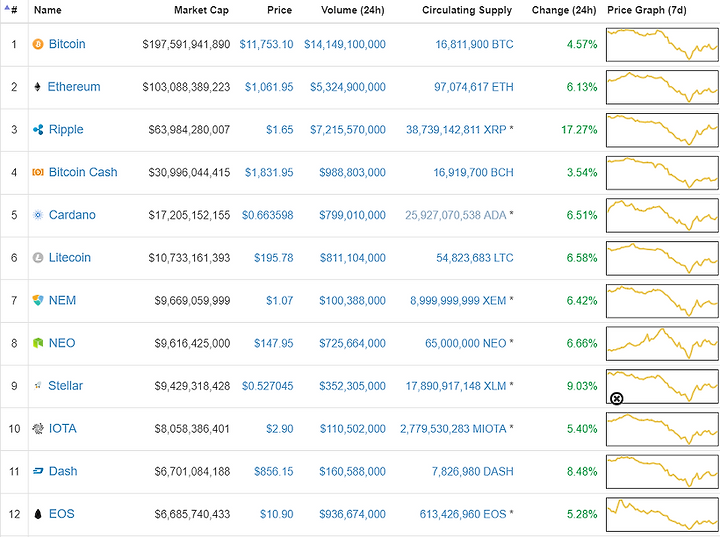Click Bitcoin volume $14,149,100,000
The image size is (720, 537).
pyautogui.click(x=345, y=45)
